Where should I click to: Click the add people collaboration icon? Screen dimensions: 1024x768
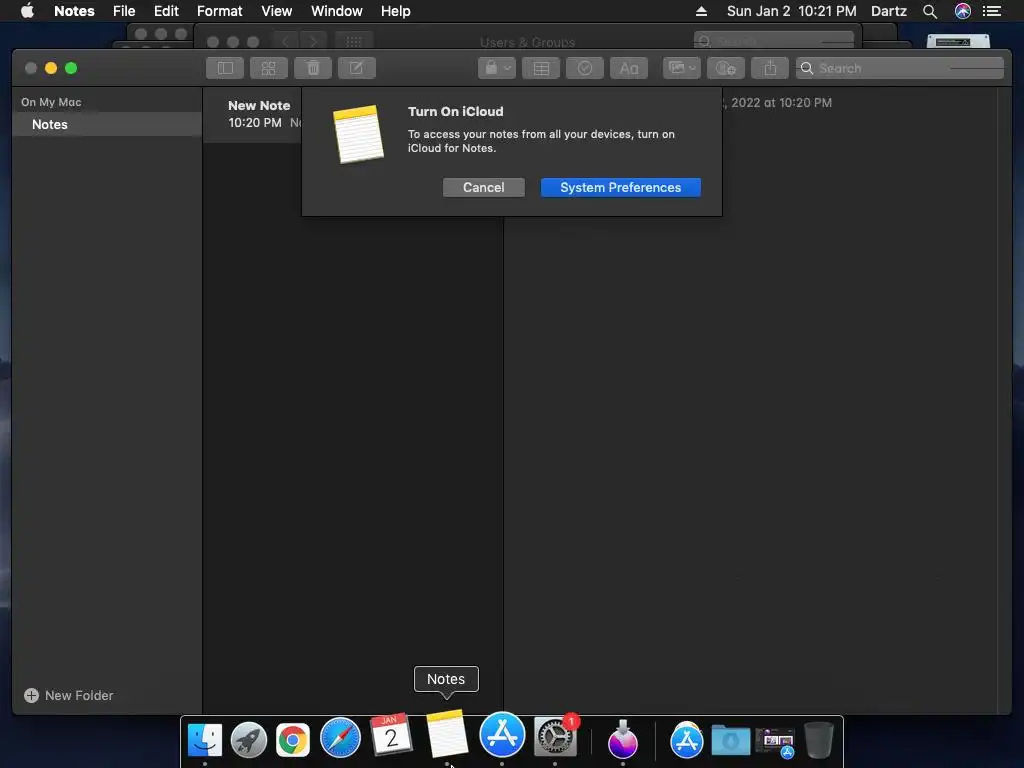(726, 68)
